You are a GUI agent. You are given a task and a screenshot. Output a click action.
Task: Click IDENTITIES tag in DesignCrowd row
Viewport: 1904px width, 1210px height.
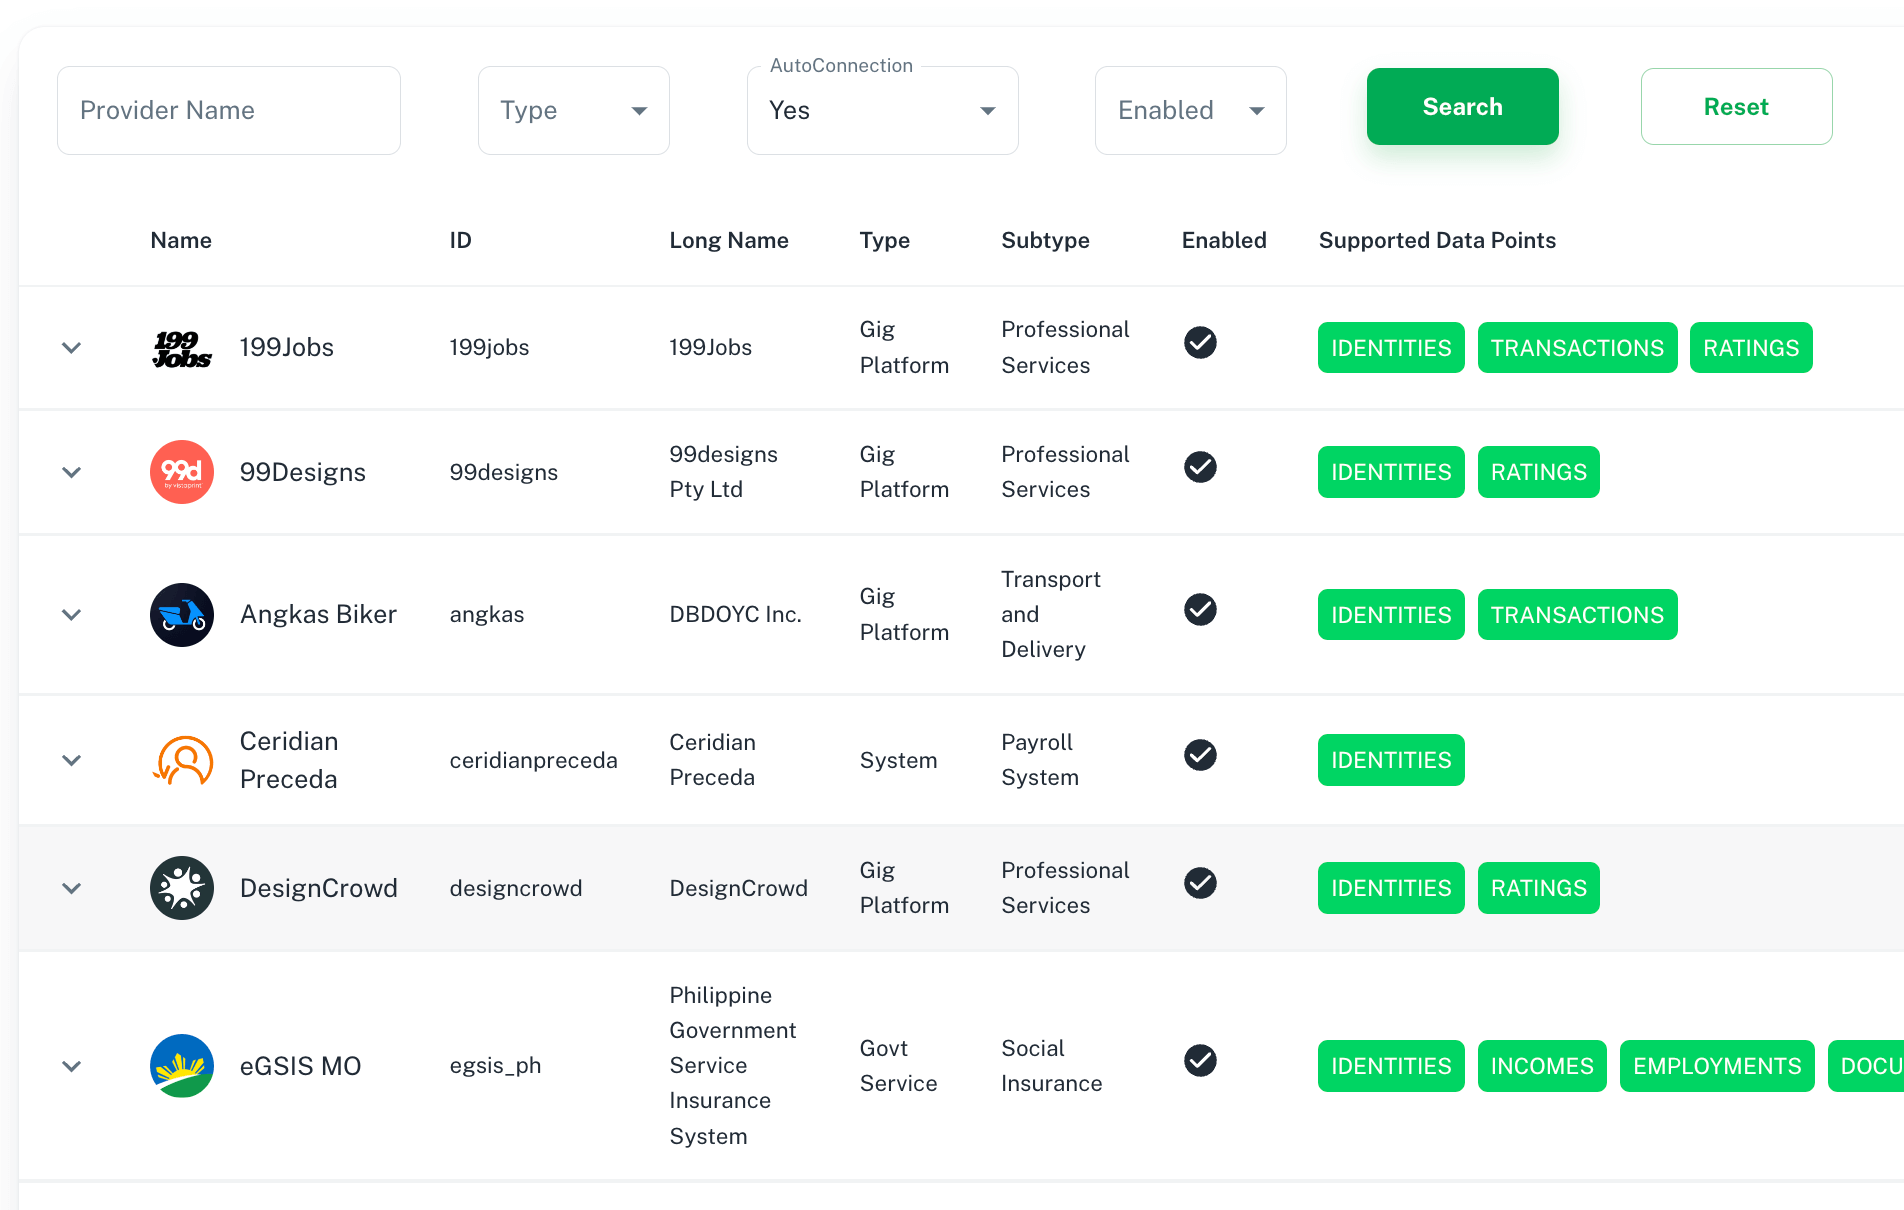tap(1391, 888)
